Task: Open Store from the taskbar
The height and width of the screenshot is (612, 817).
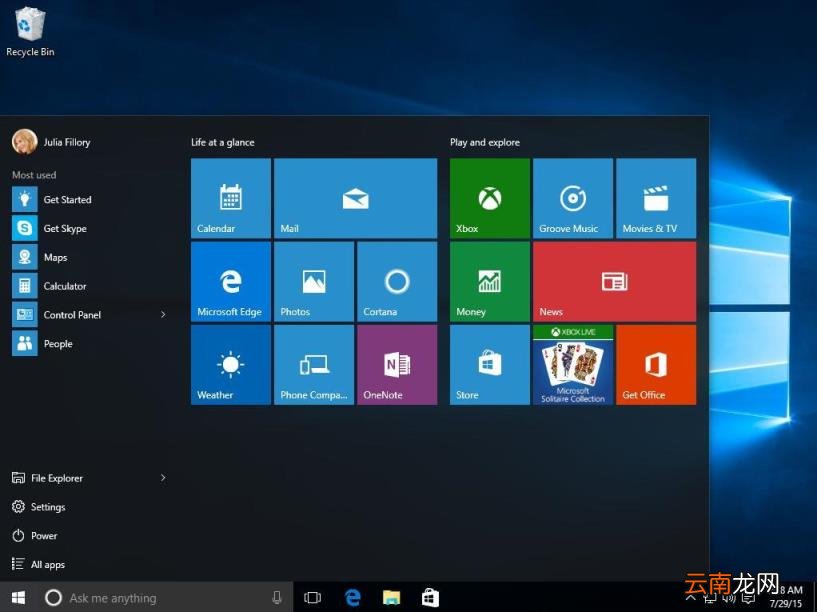Action: coord(430,597)
